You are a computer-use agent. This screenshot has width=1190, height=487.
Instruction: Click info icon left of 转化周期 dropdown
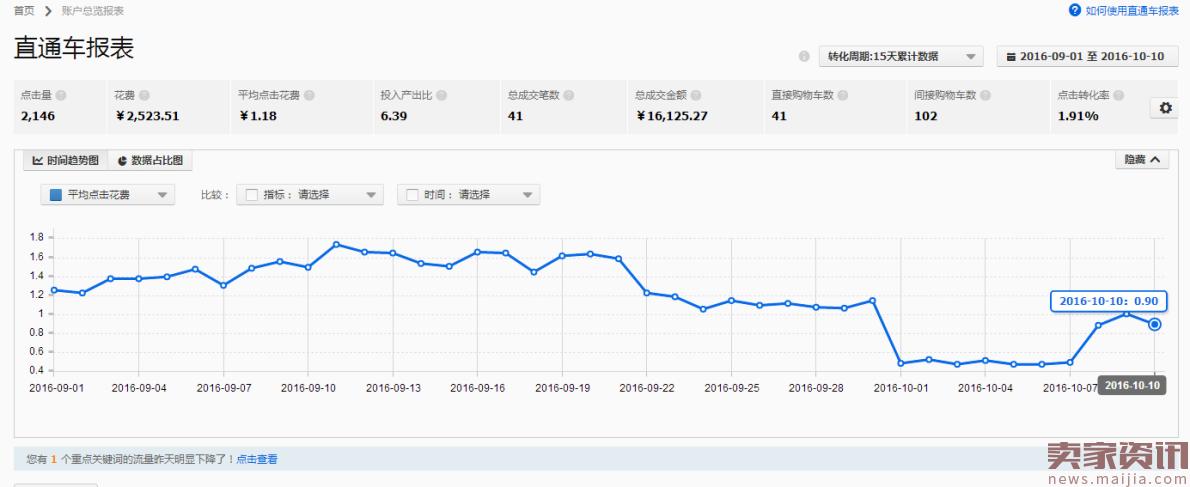[x=804, y=56]
